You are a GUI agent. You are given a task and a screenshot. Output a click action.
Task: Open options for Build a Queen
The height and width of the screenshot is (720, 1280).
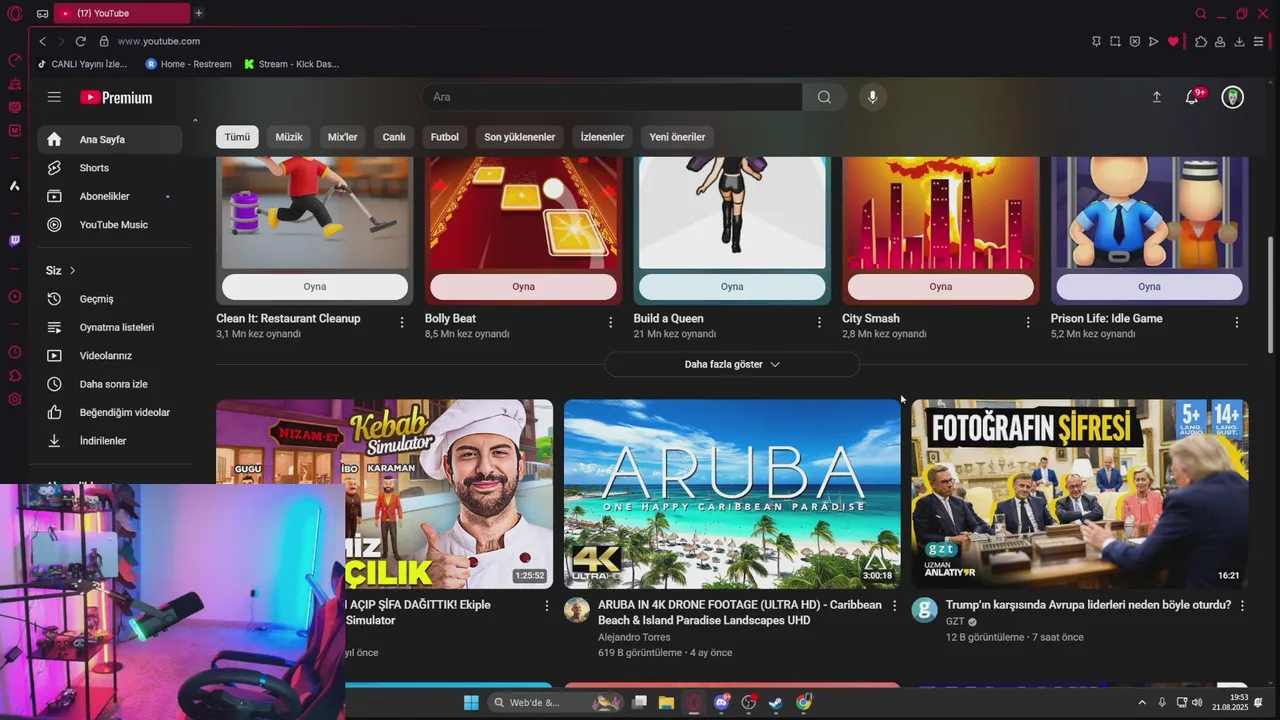coord(819,322)
